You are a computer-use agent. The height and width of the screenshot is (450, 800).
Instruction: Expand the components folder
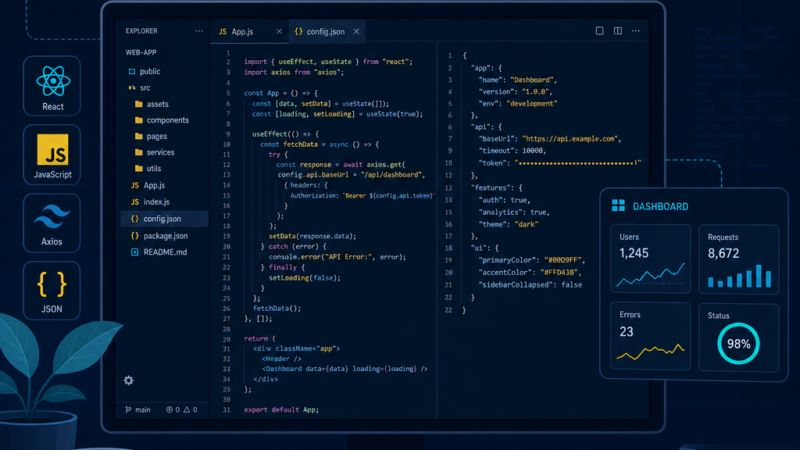[162, 120]
